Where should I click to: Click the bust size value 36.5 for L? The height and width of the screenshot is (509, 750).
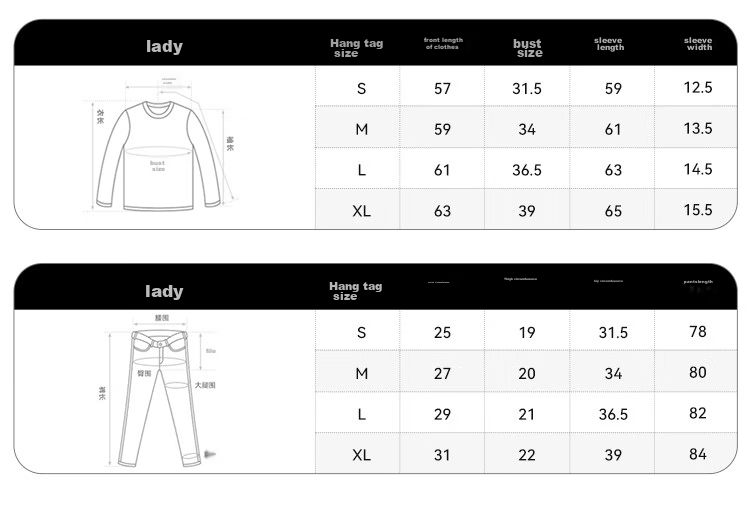click(527, 170)
